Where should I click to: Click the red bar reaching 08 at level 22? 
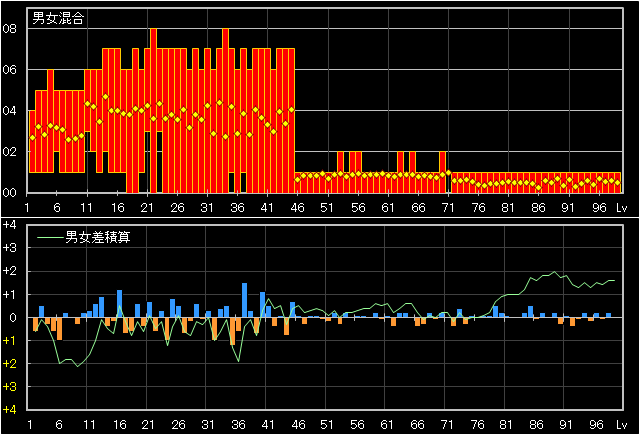coord(153,111)
